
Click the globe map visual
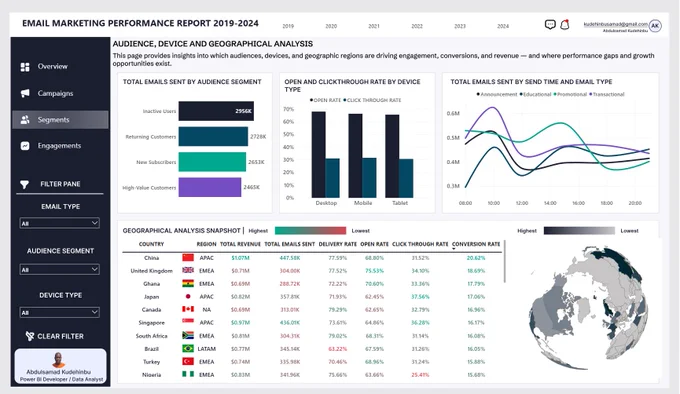(588, 307)
